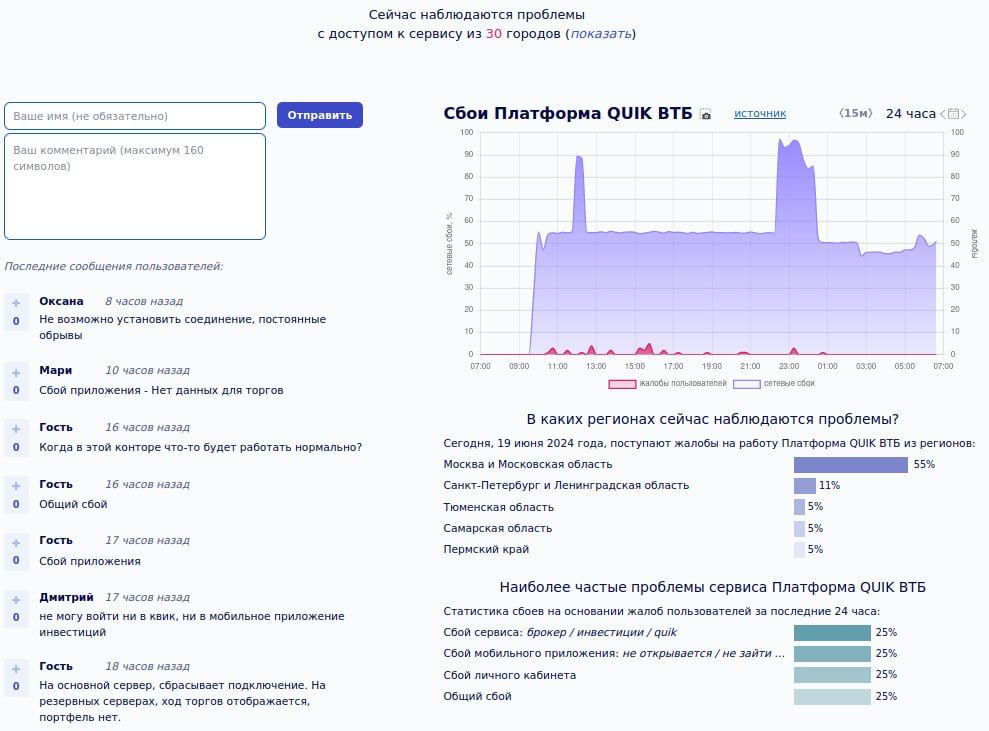Click the '18 часов назад' timestamp
The width and height of the screenshot is (989, 731).
click(148, 666)
